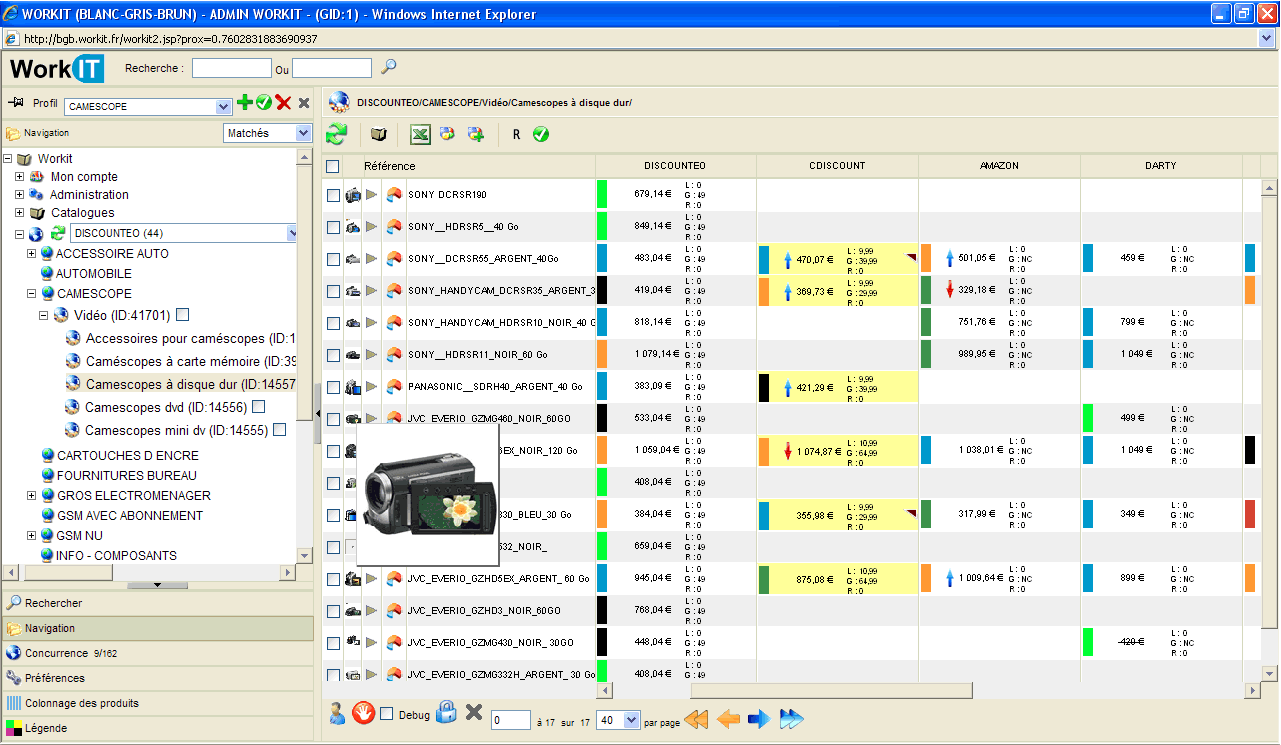Viewport: 1281px width, 745px height.
Task: Select CARTOUCHES D ENCRE category
Action: click(x=128, y=456)
